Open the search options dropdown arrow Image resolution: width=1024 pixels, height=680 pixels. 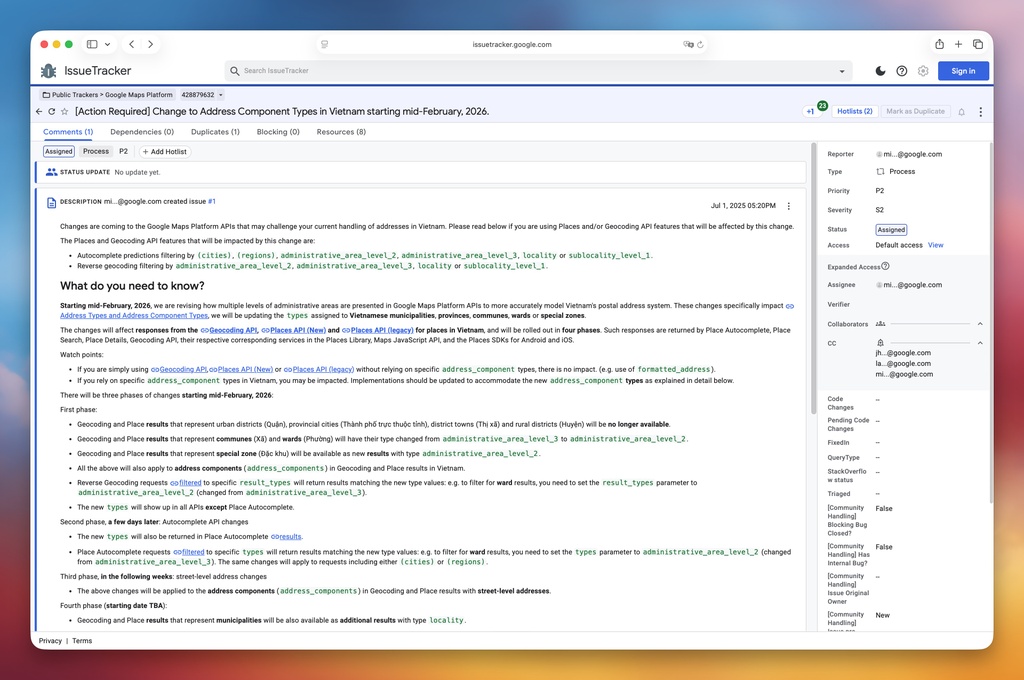click(x=840, y=71)
